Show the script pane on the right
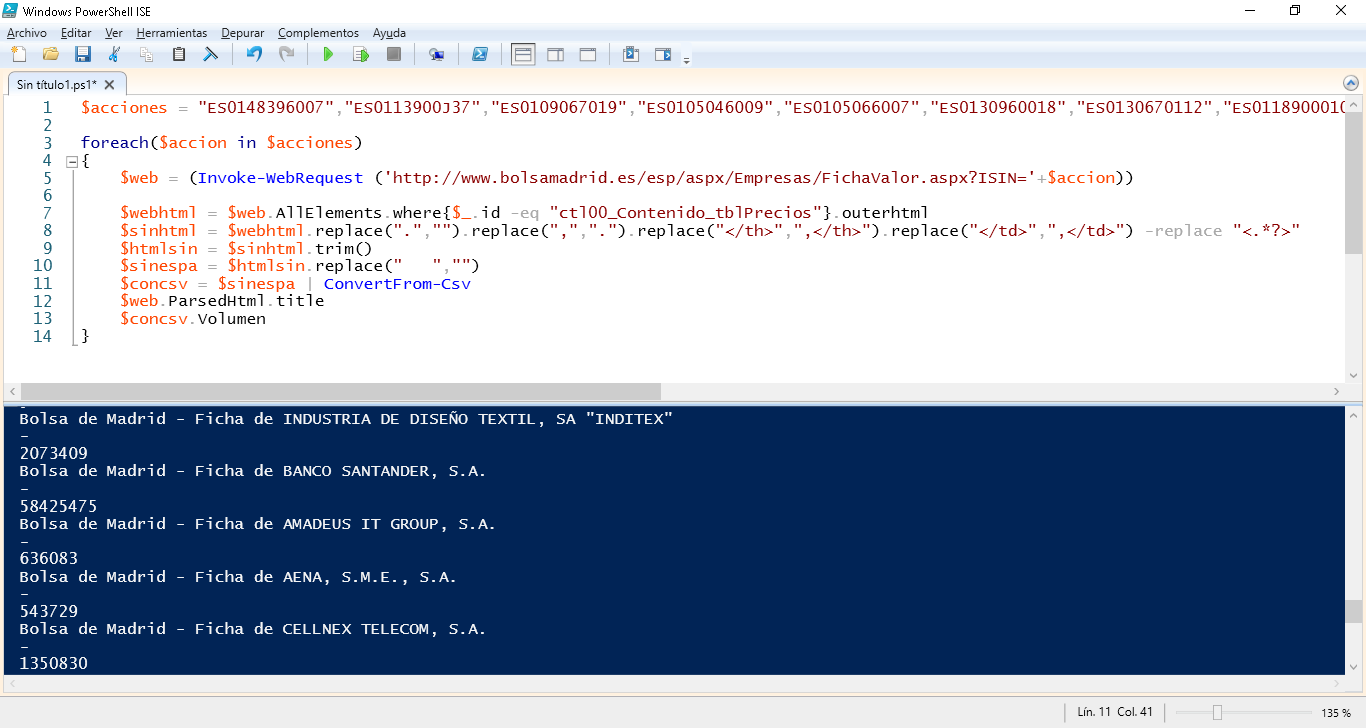Viewport: 1366px width, 728px height. tap(555, 55)
